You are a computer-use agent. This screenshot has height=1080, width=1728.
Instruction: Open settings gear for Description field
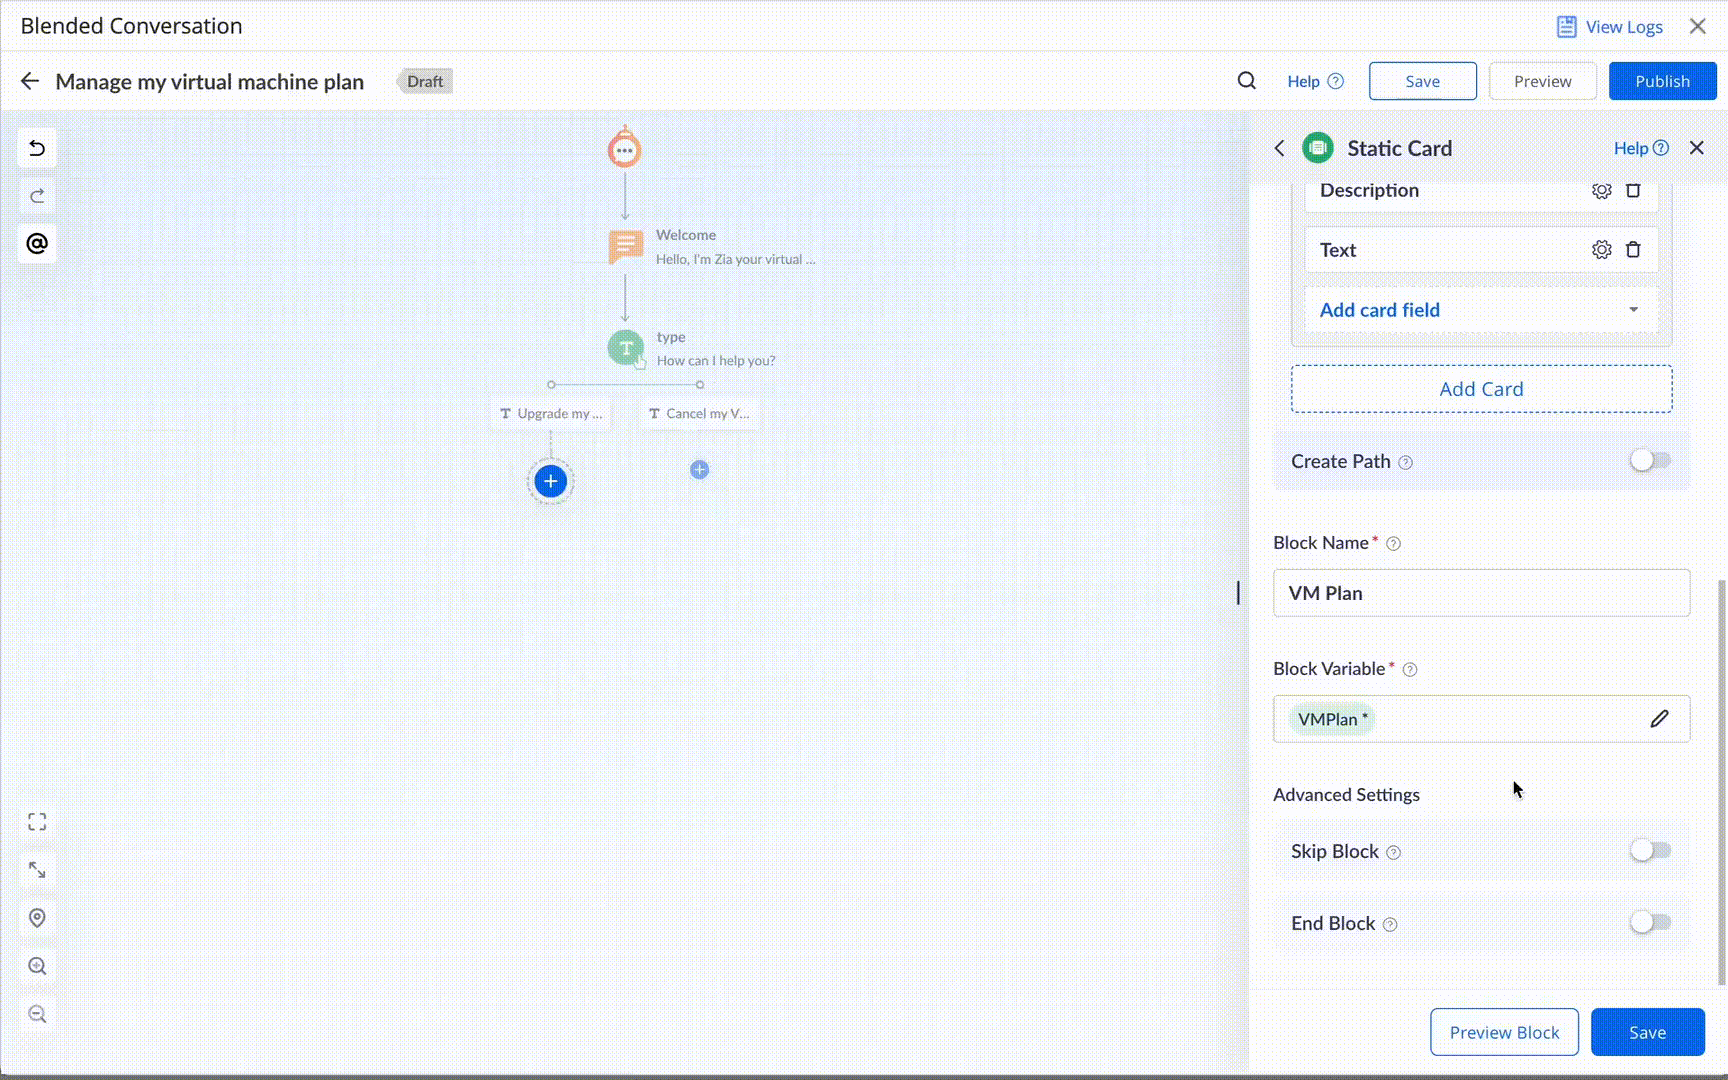pos(1602,190)
